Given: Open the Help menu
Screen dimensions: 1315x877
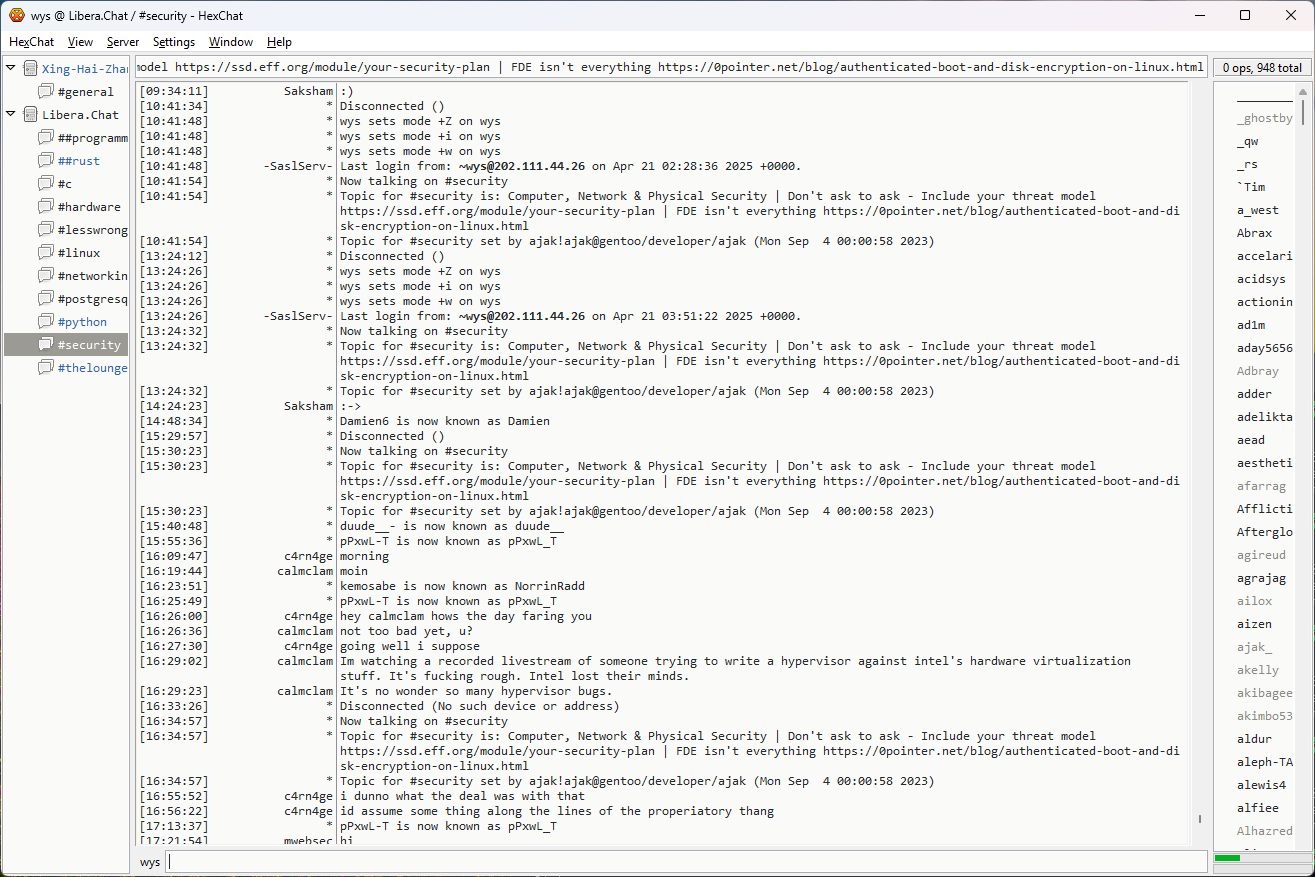Looking at the screenshot, I should point(279,42).
